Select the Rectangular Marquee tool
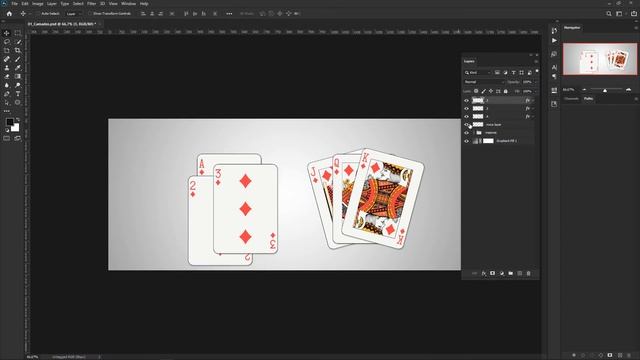The image size is (640, 360). click(18, 33)
